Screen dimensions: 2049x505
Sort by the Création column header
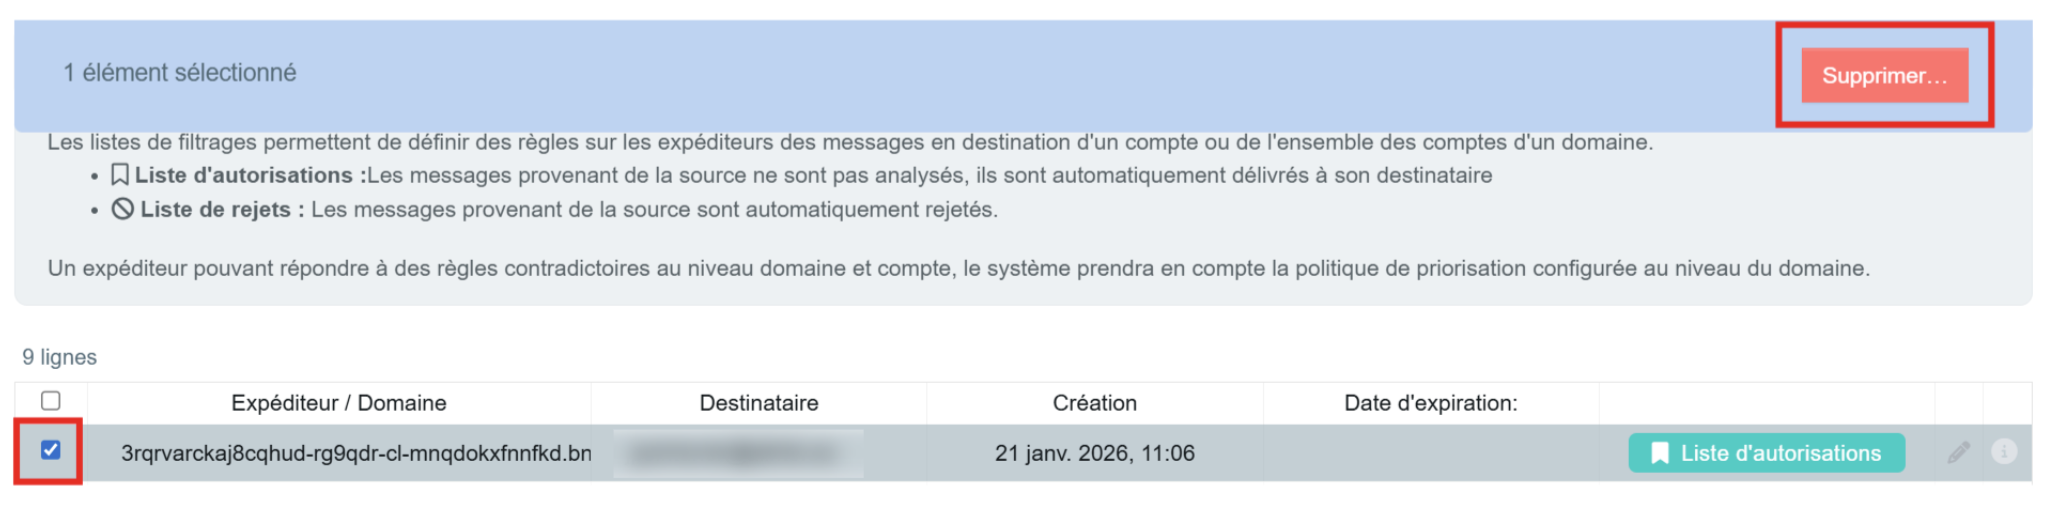[1094, 403]
